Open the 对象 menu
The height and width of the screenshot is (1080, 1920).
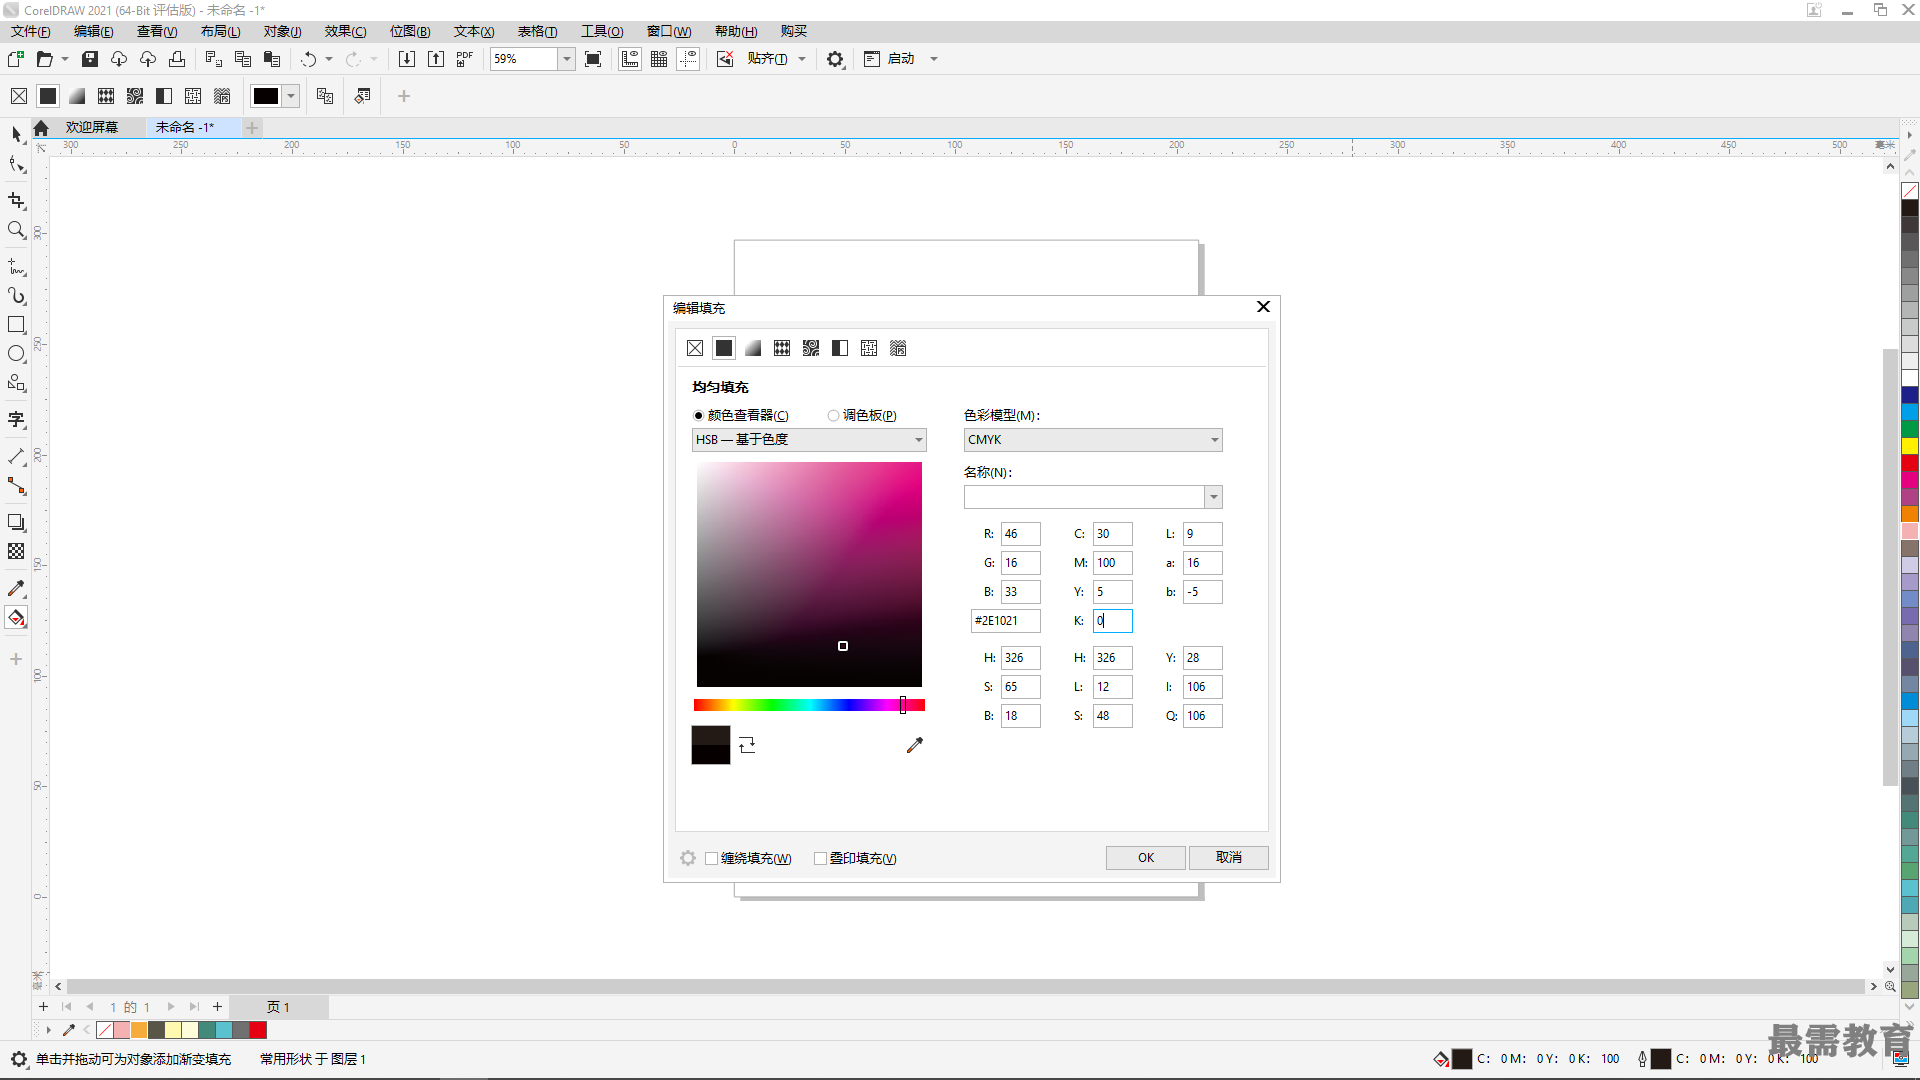(x=282, y=31)
